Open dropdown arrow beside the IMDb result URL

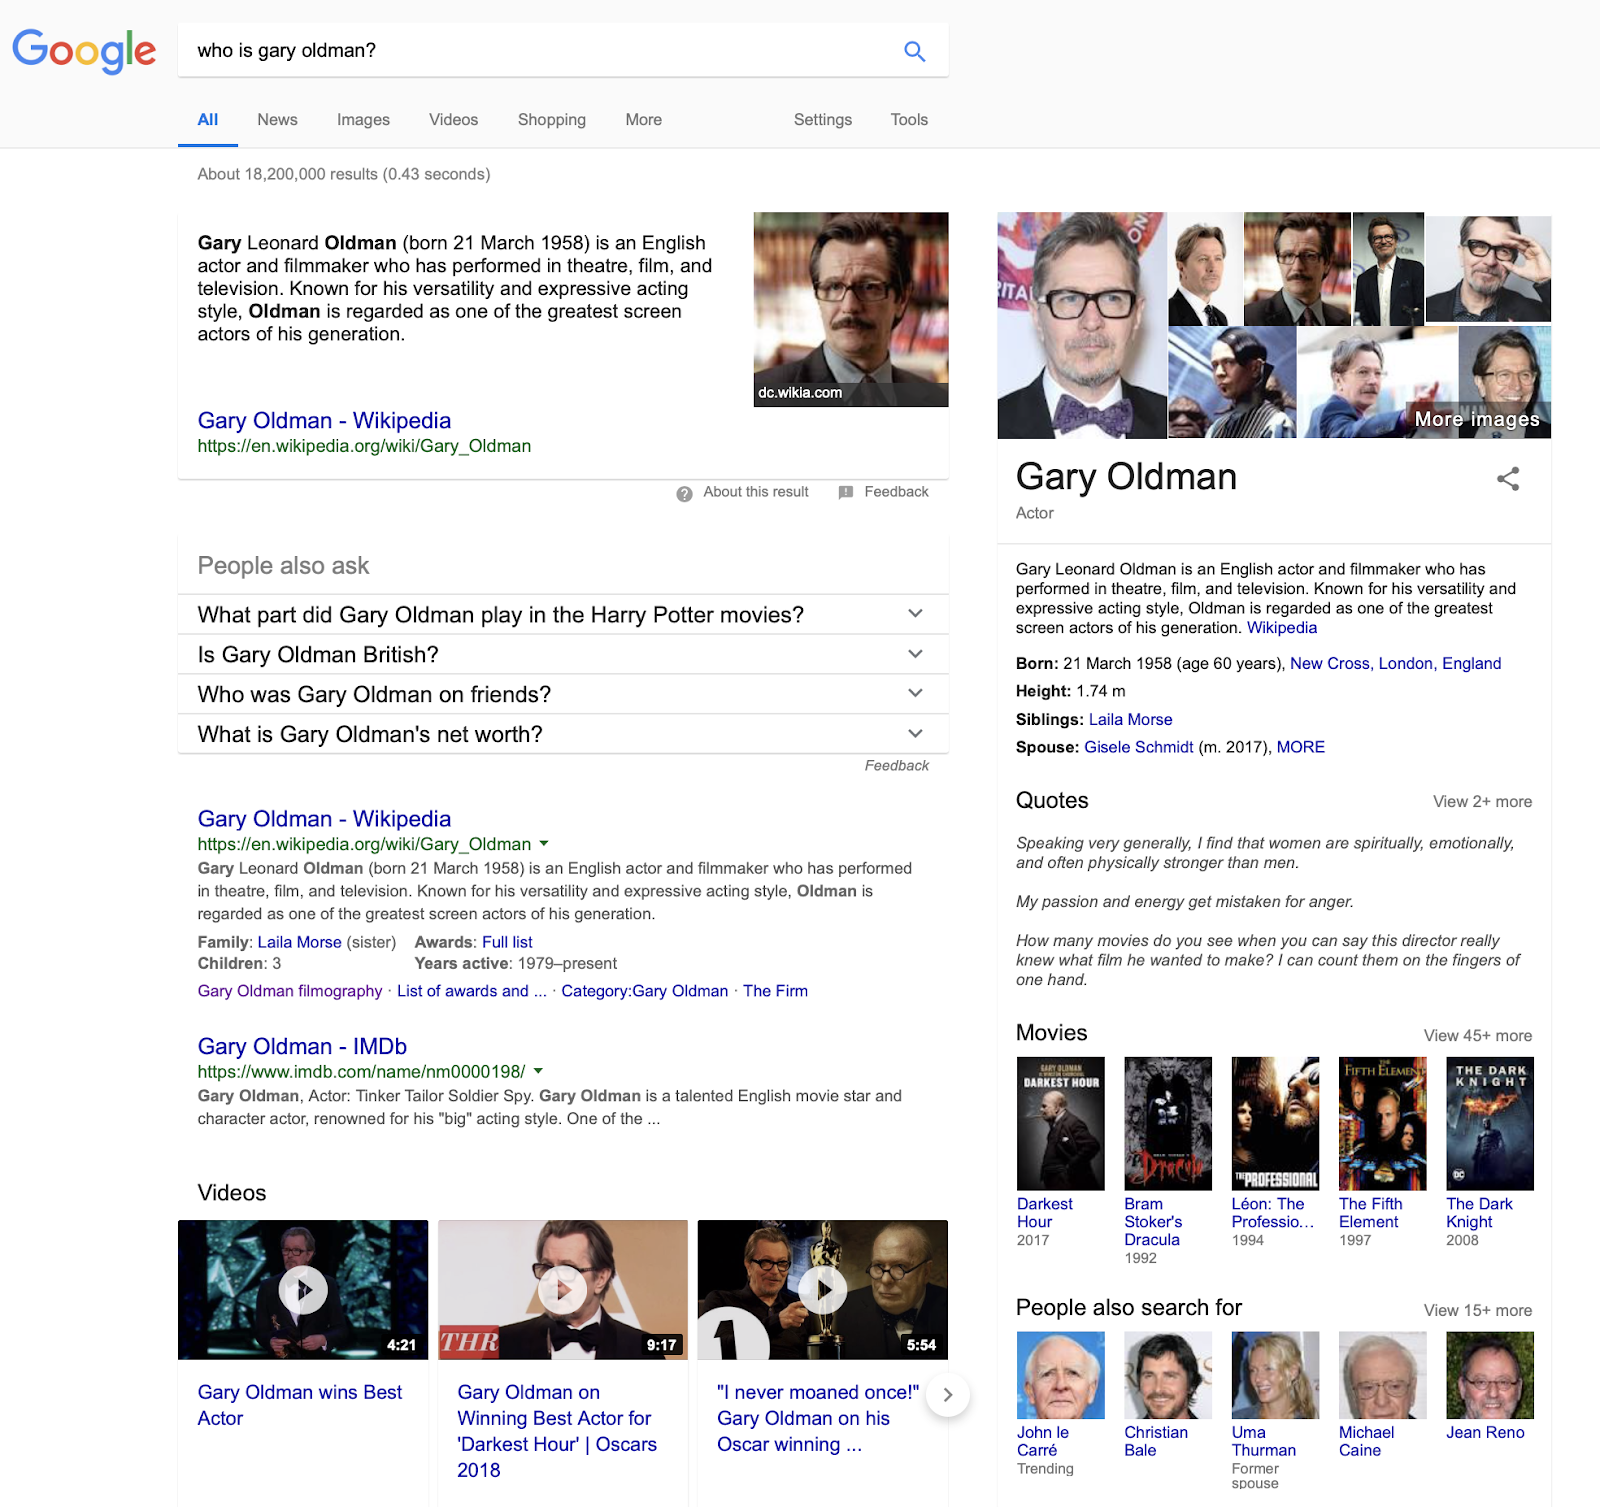[538, 1070]
